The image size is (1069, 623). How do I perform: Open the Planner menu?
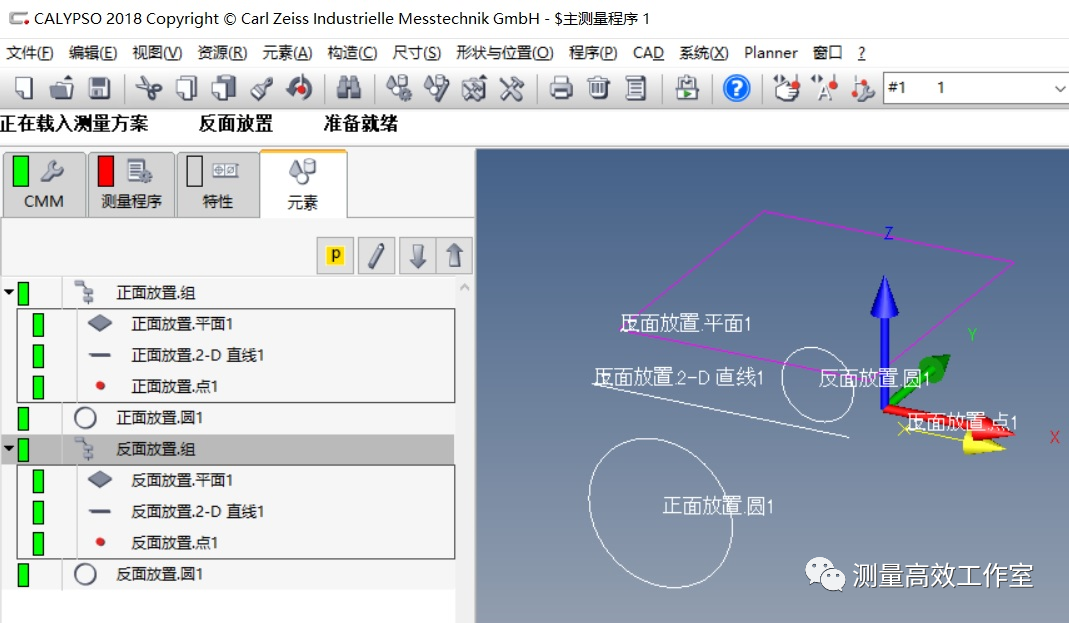[770, 53]
